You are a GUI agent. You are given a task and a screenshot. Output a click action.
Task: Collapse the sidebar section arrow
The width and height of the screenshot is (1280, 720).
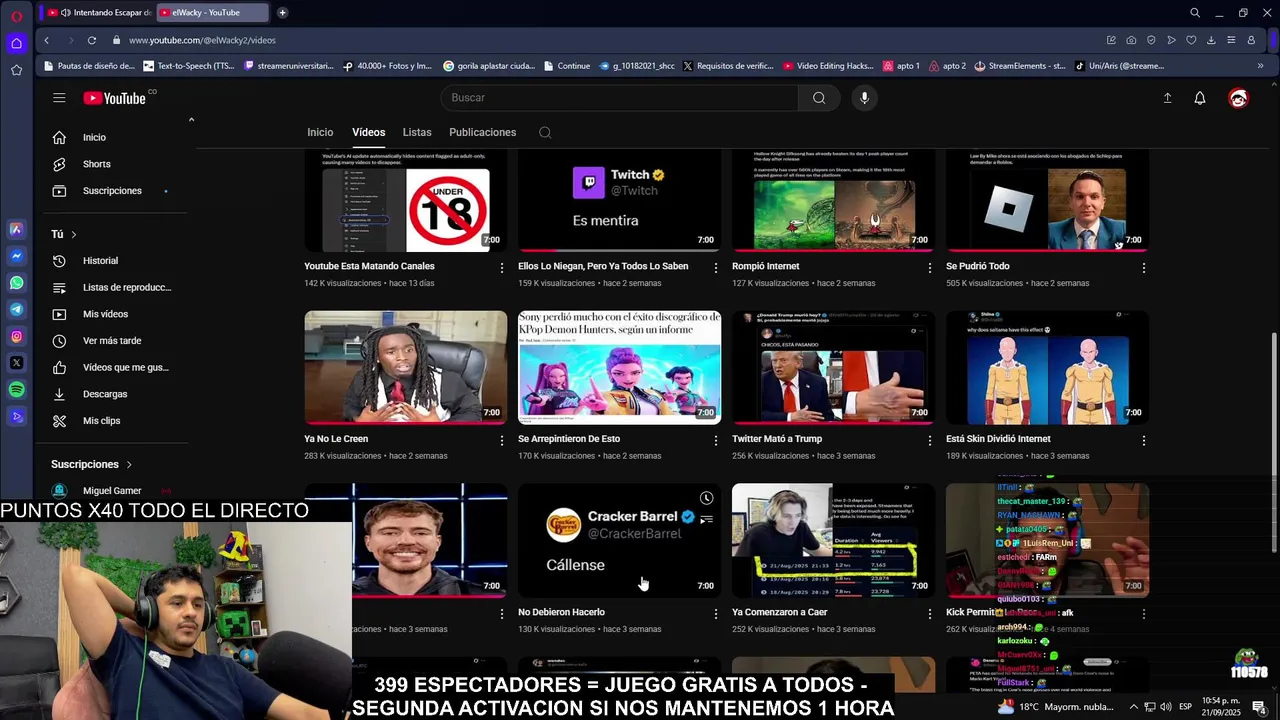click(x=191, y=120)
